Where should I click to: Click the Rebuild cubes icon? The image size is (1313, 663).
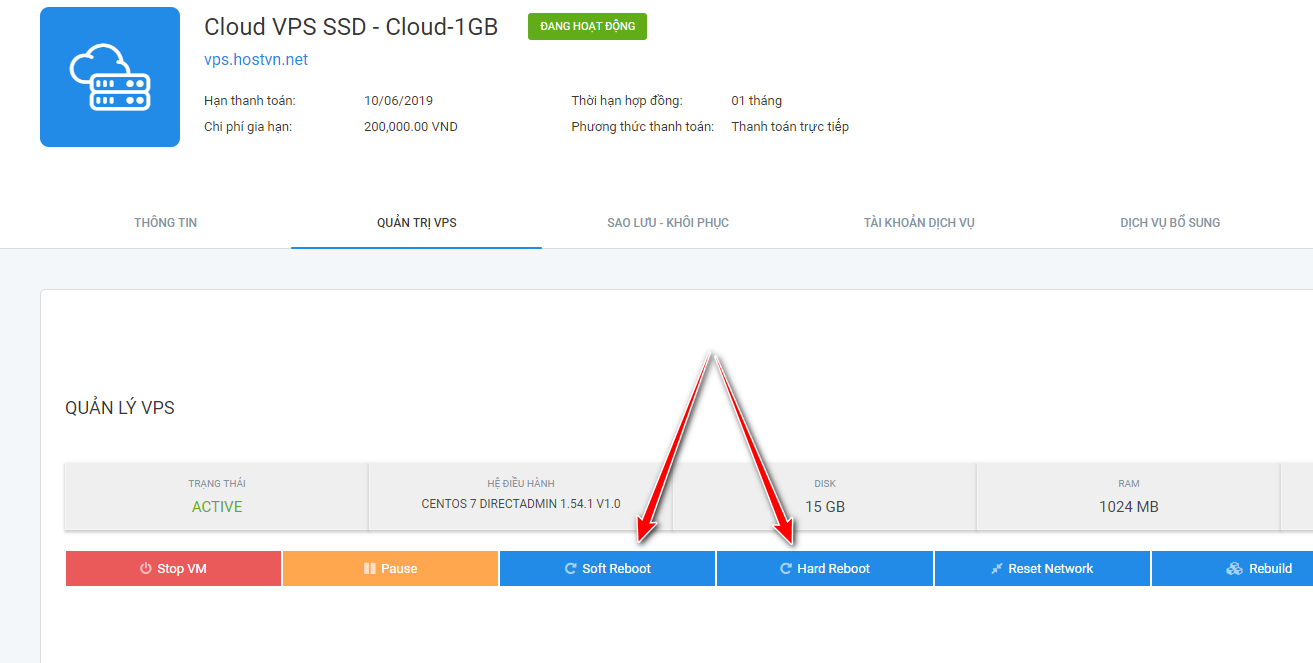(1235, 569)
